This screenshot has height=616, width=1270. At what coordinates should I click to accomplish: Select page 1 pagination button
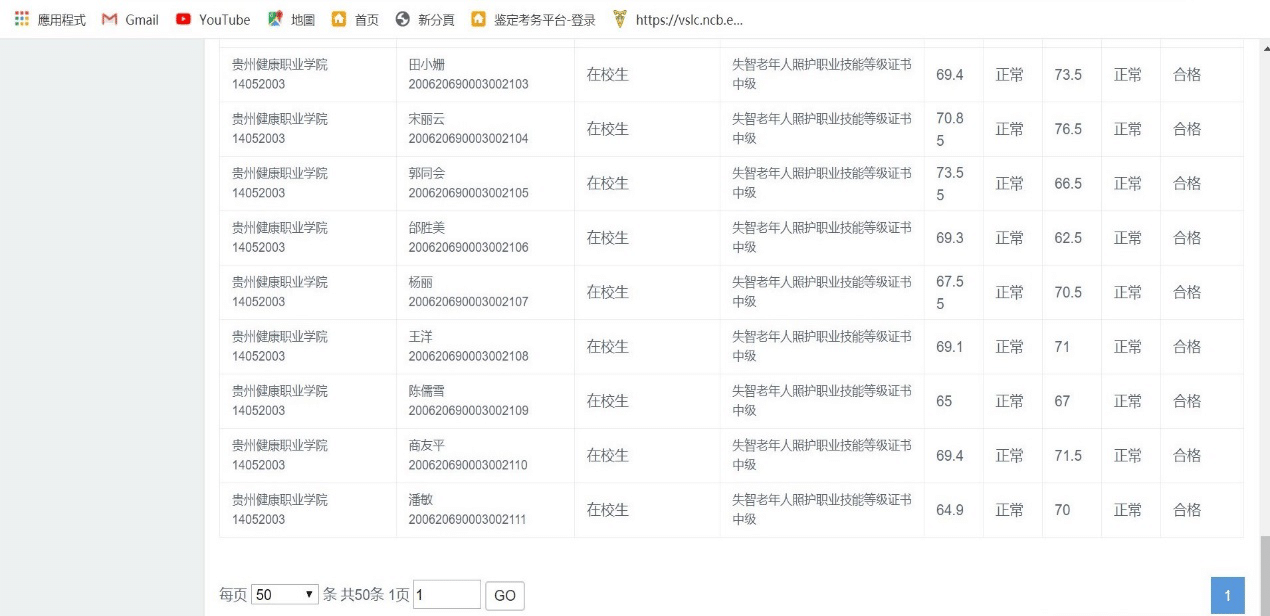coord(1227,595)
